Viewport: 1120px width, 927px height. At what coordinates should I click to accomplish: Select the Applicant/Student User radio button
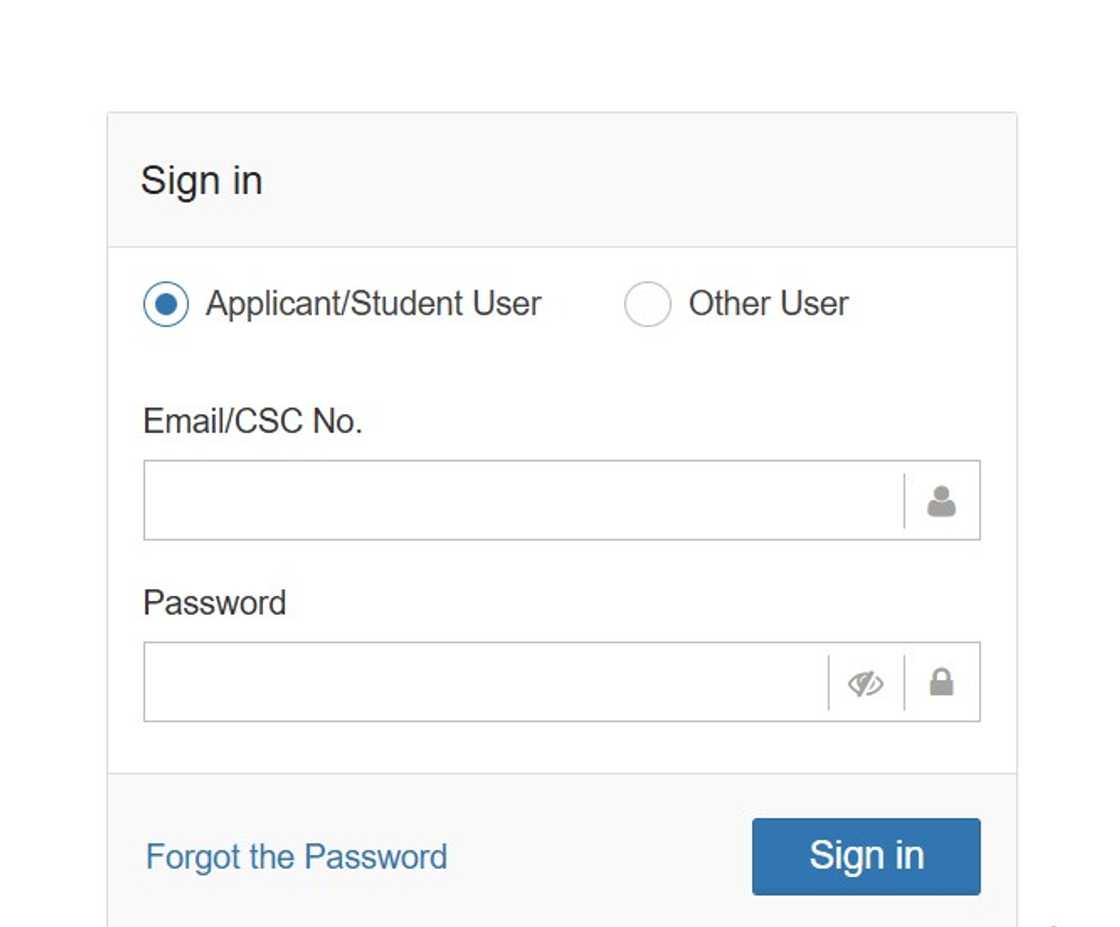coord(167,303)
